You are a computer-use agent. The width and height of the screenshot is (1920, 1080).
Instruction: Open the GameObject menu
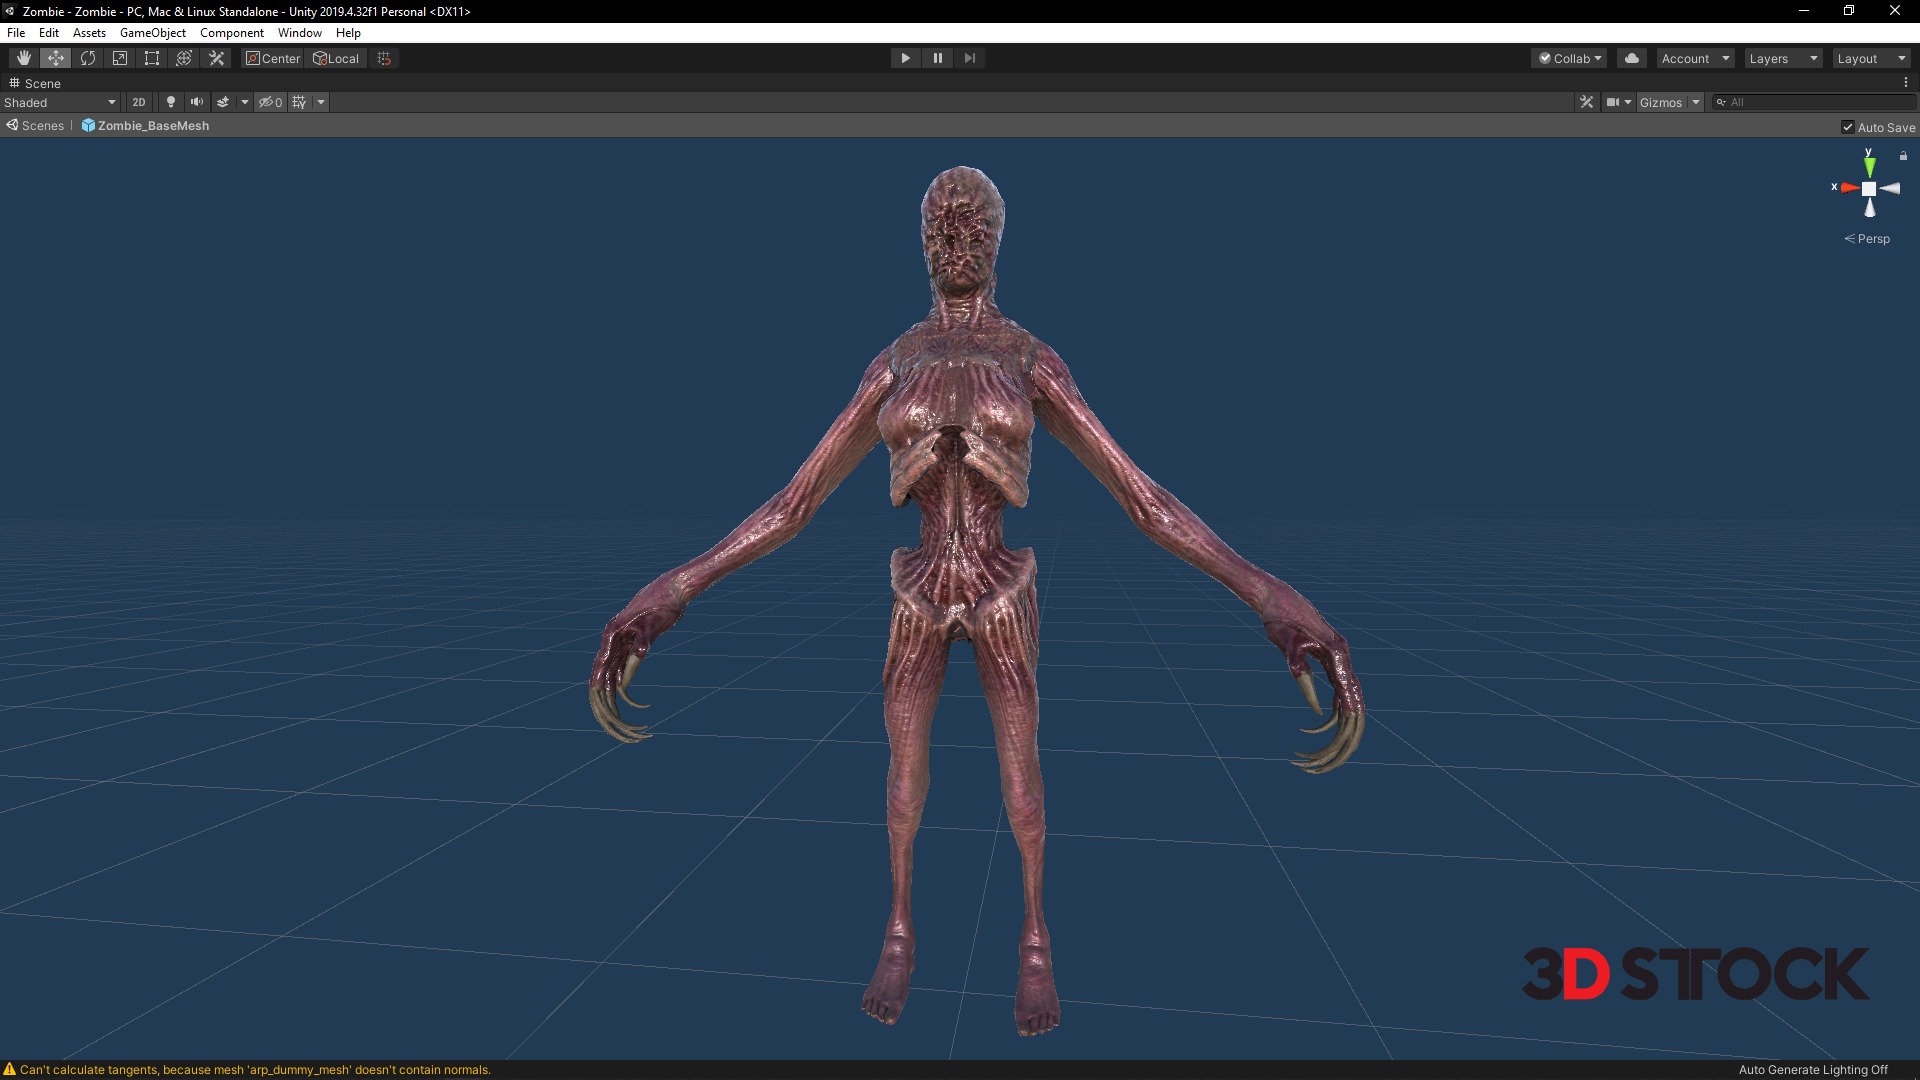pyautogui.click(x=152, y=33)
